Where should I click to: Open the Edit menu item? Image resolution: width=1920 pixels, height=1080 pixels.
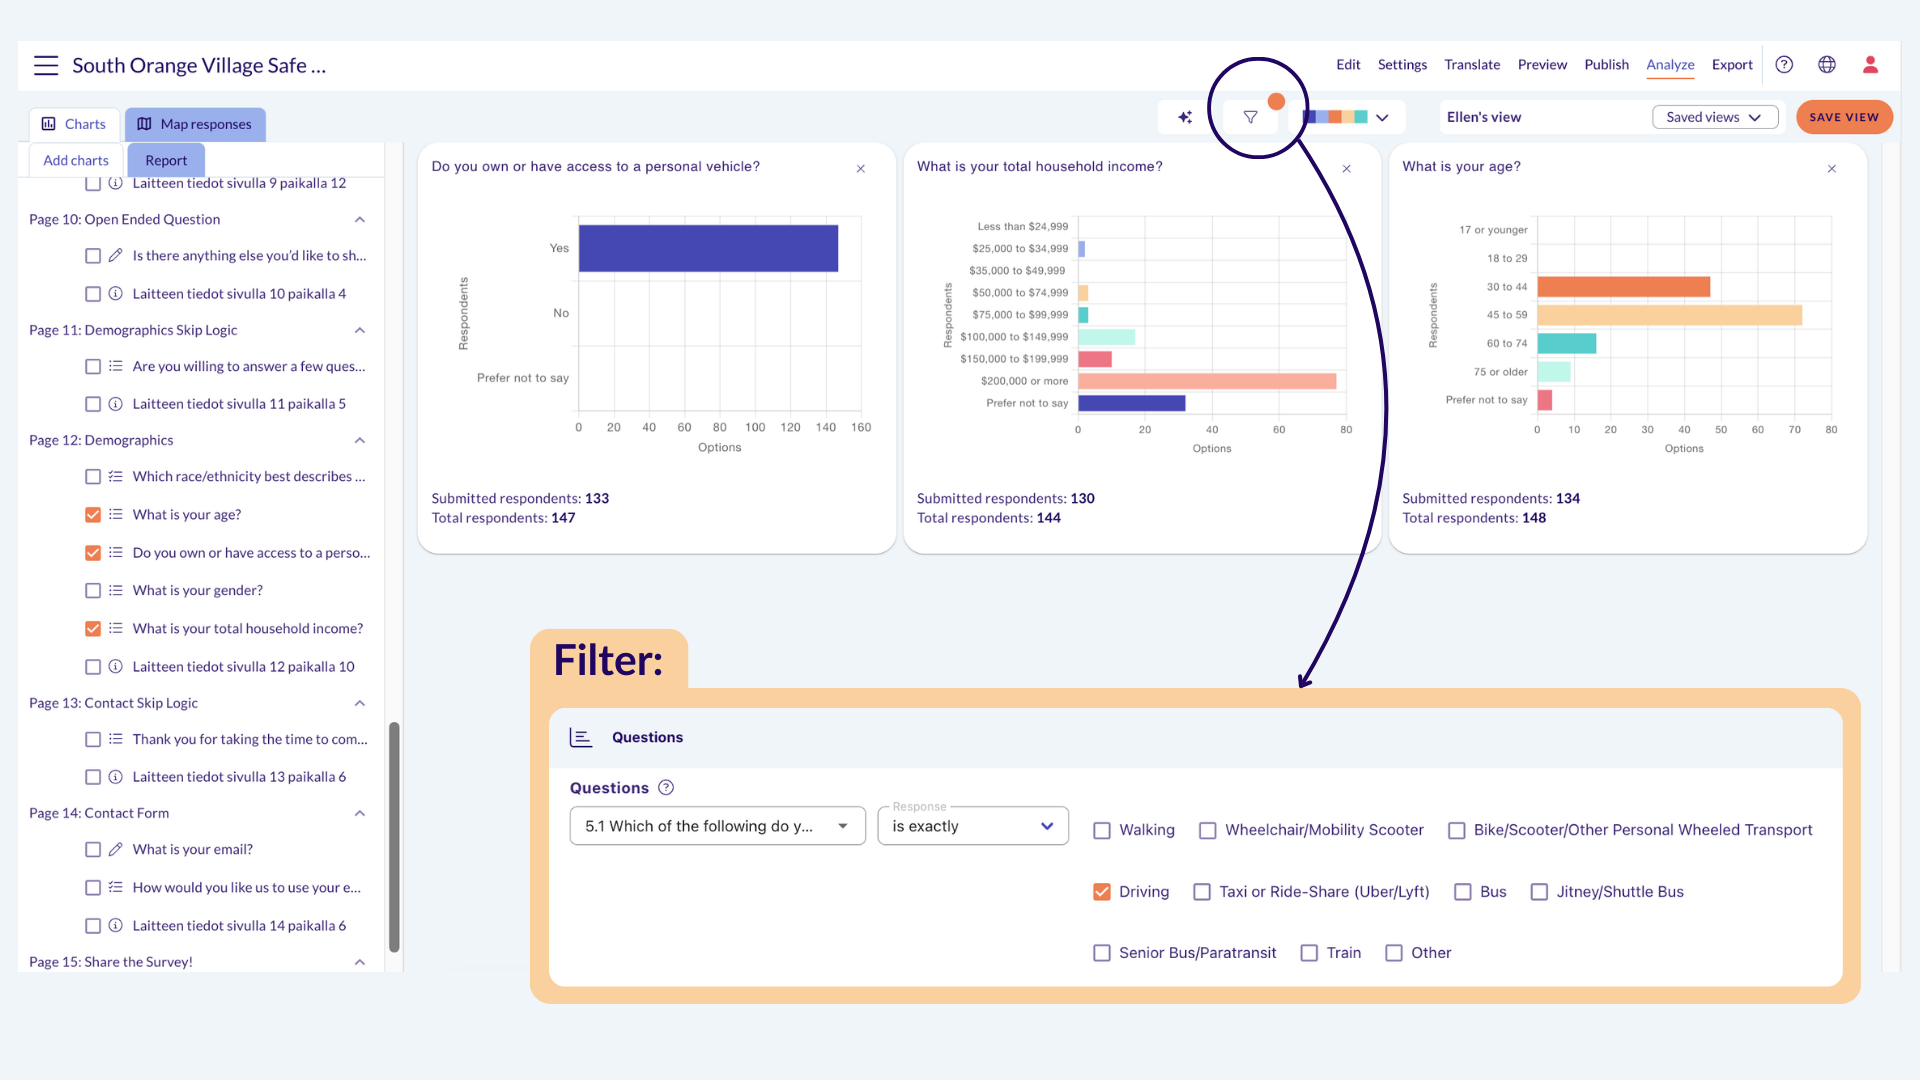(1348, 65)
